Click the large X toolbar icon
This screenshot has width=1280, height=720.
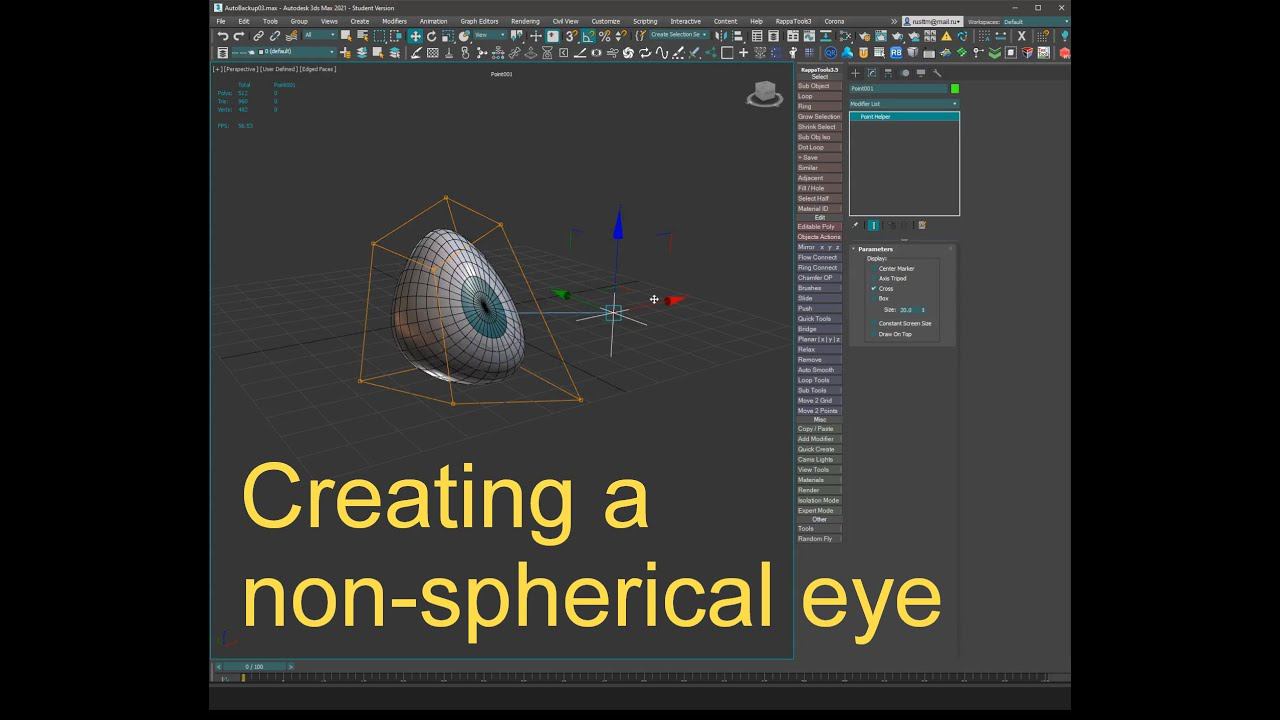1021,36
